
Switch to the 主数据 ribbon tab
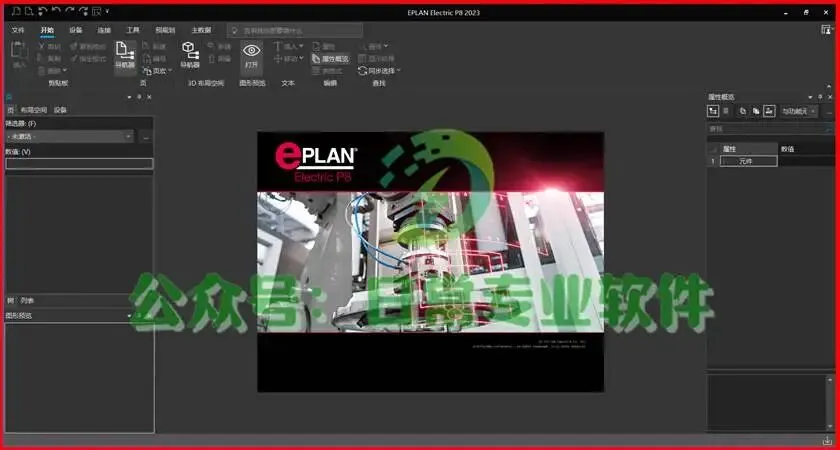[x=201, y=30]
